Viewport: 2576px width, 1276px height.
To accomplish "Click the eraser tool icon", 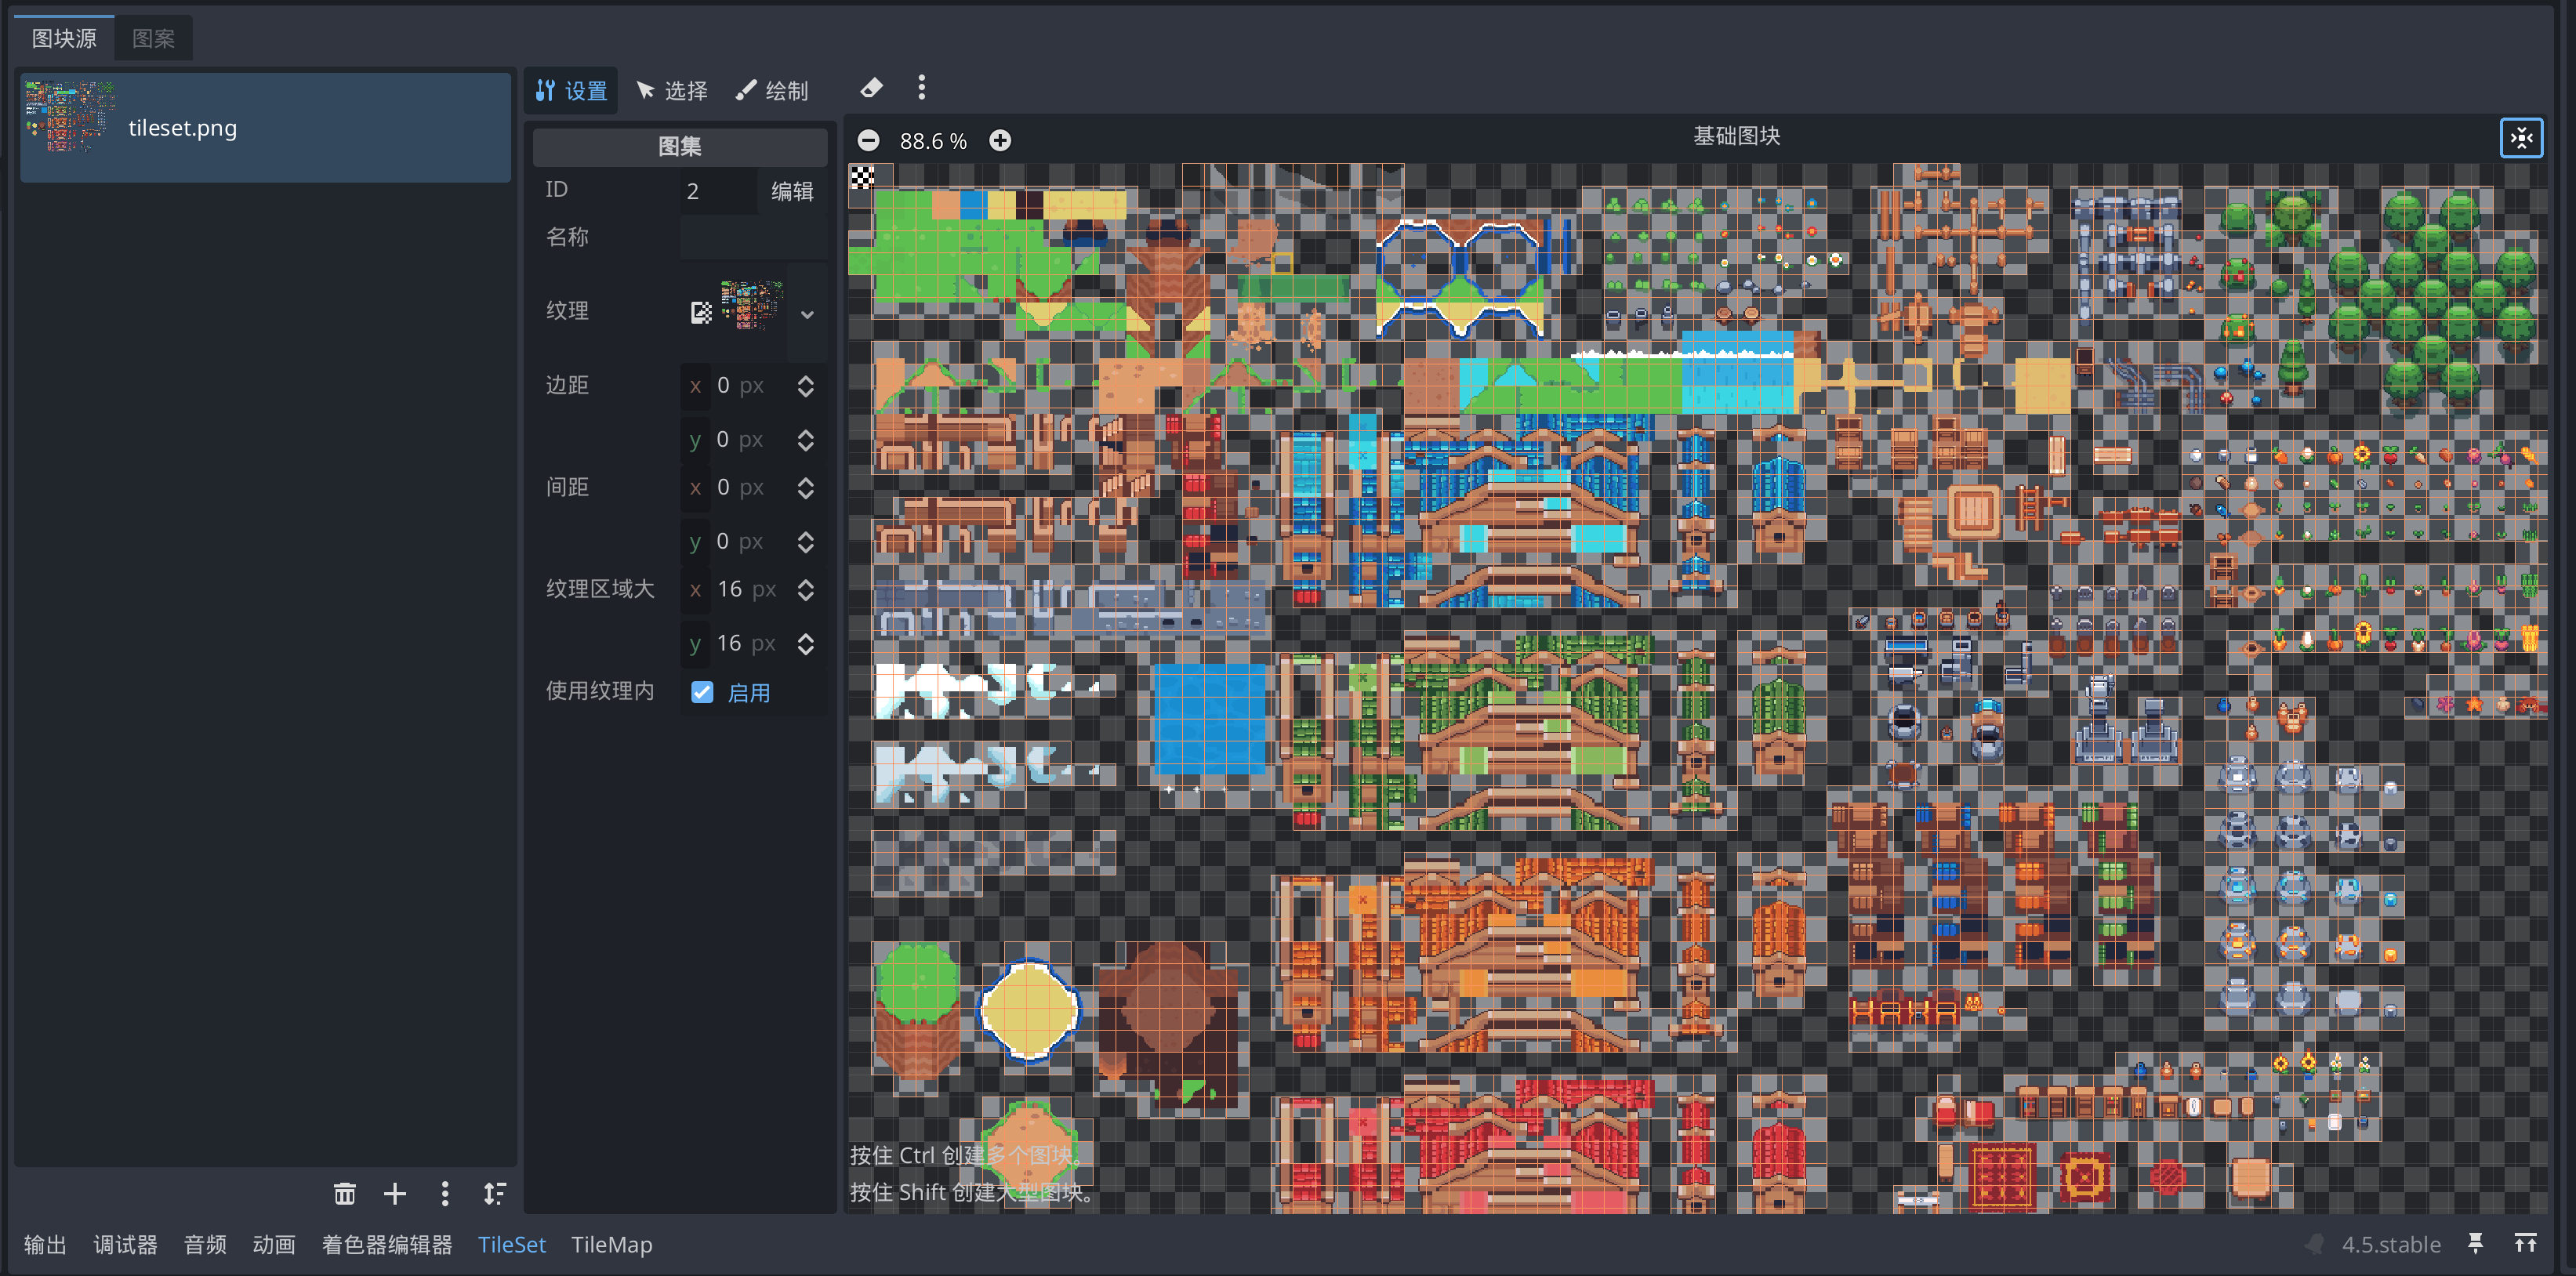I will 871,89.
